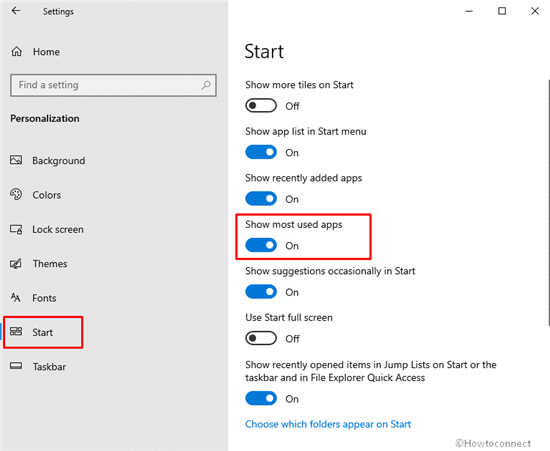The width and height of the screenshot is (550, 451).
Task: Select the Background picture icon
Action: (16, 160)
